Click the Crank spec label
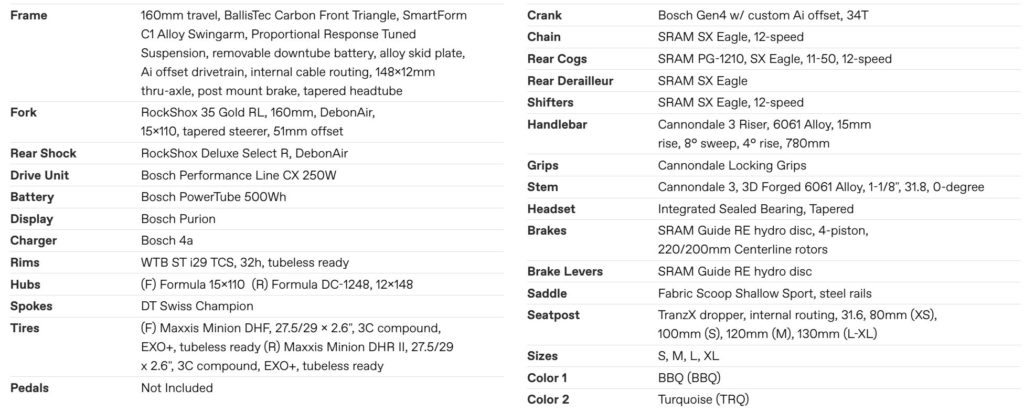Image resolution: width=1024 pixels, height=412 pixels. point(545,16)
